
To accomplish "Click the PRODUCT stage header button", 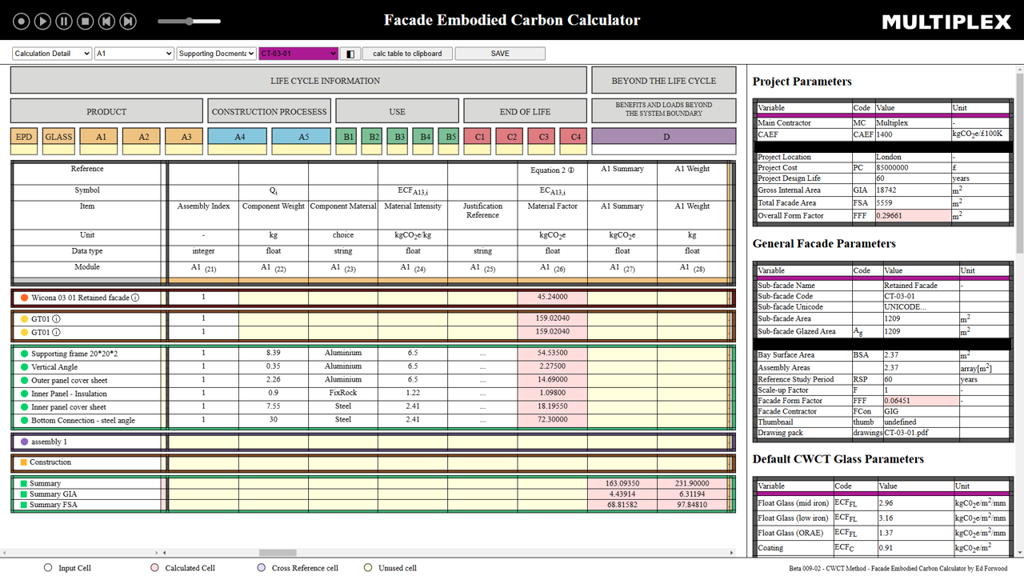I will coord(106,111).
